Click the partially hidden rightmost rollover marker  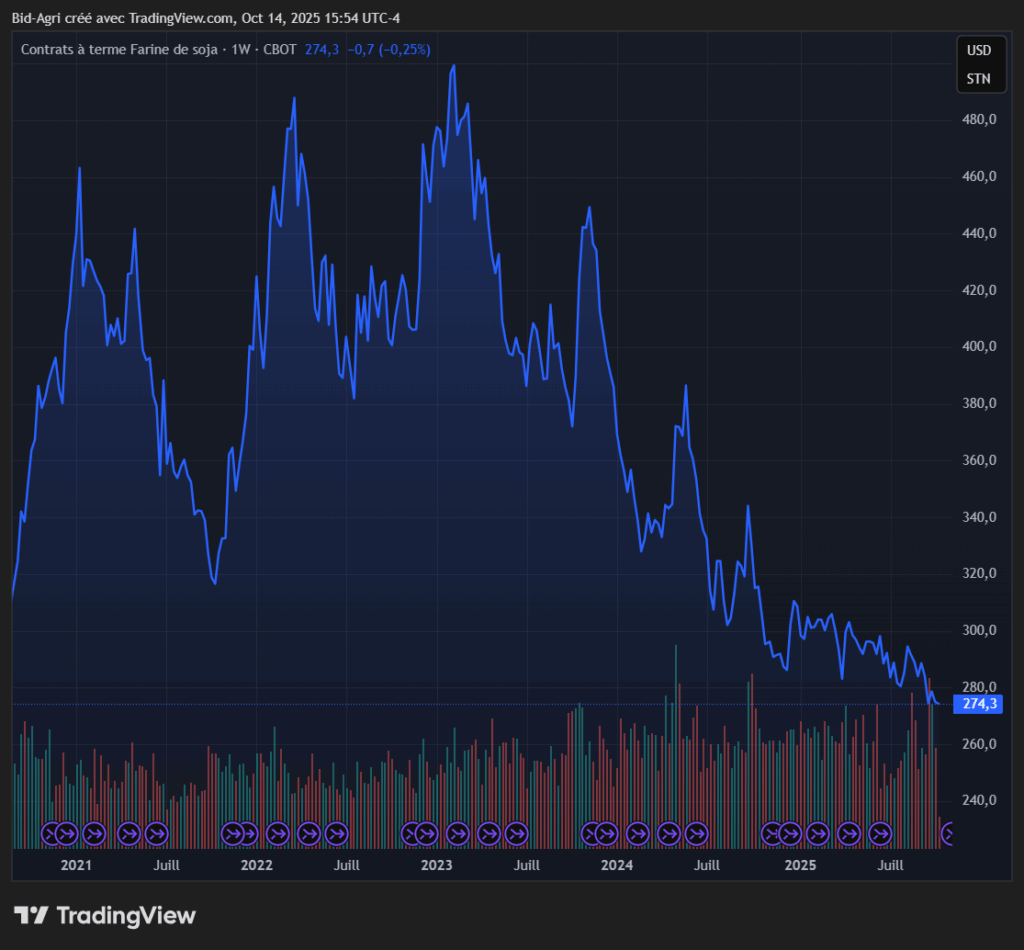pos(948,832)
